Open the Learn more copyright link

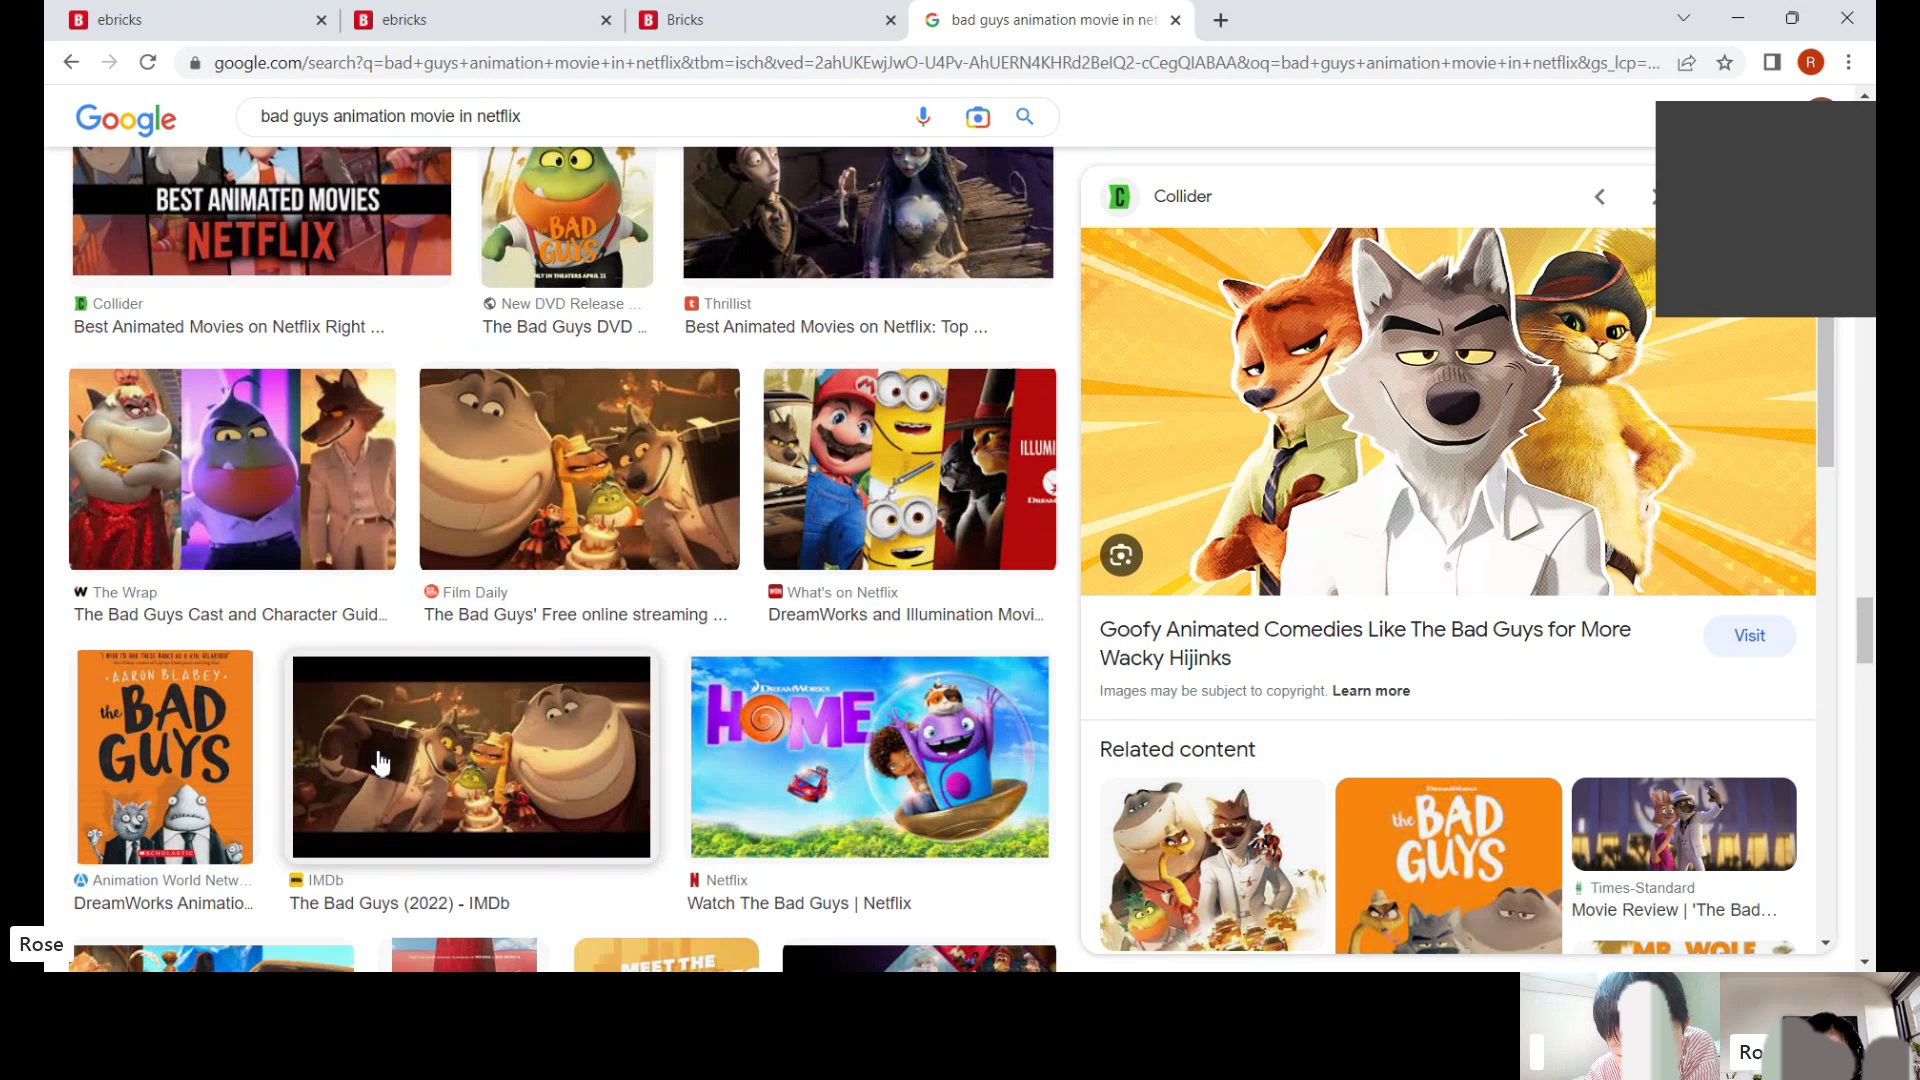(x=1371, y=691)
